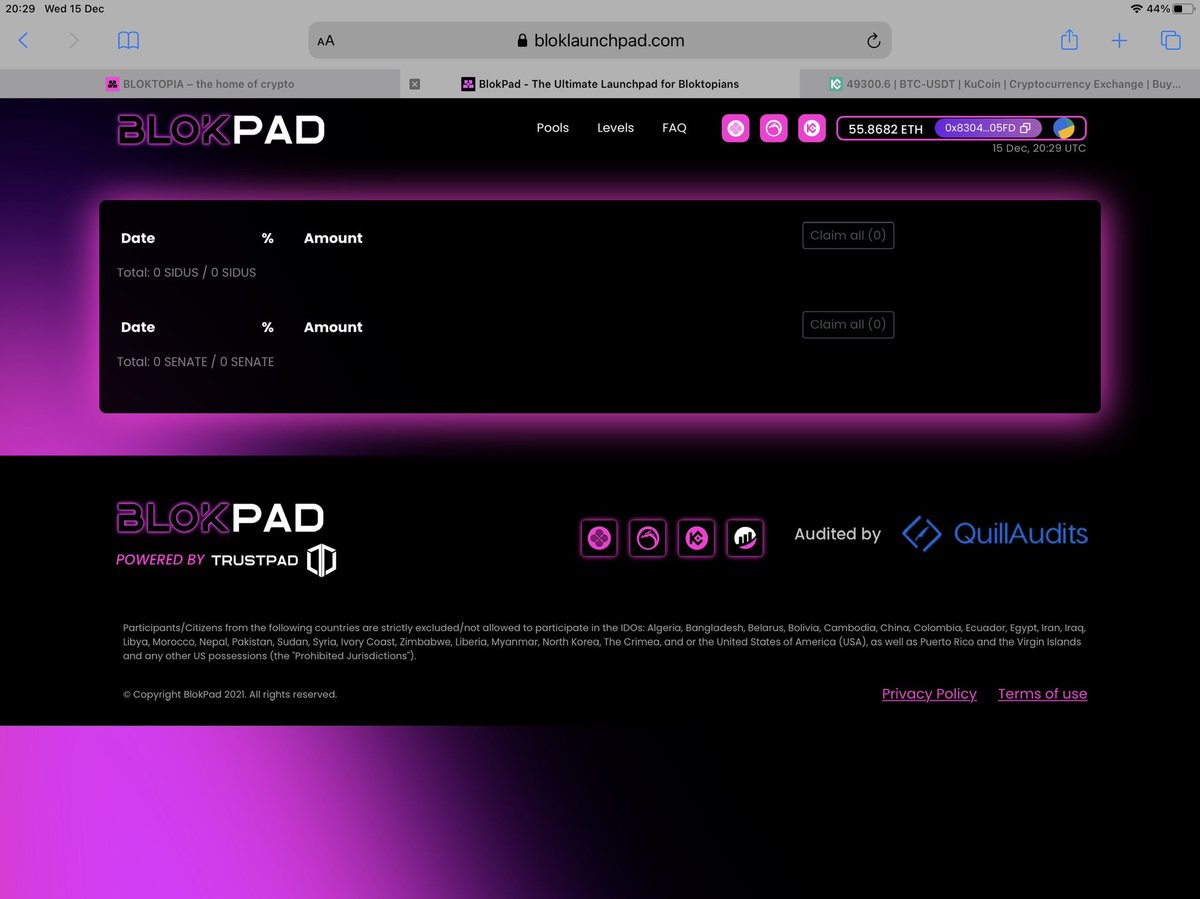
Task: Click Total: 0 SIDUS / 0 SIDUS
Action: tap(186, 272)
